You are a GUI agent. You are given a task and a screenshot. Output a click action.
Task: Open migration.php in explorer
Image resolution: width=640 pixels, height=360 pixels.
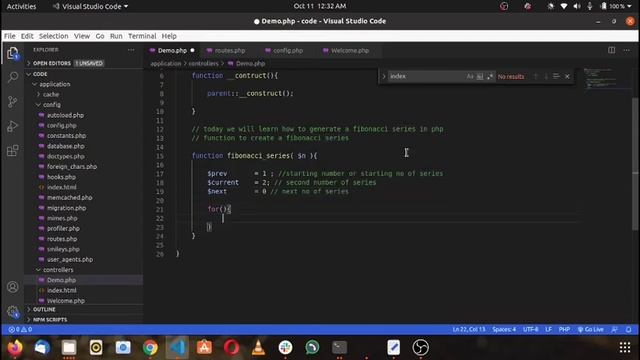coord(67,208)
